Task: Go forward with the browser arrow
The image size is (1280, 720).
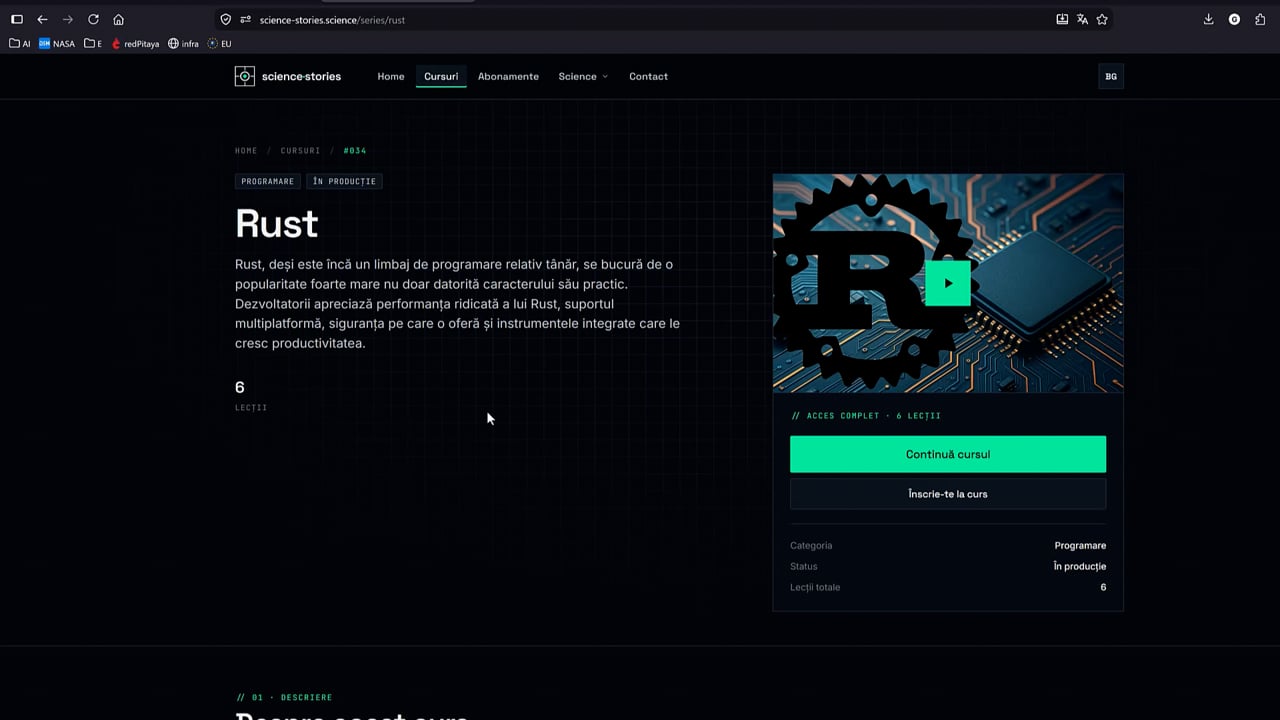Action: click(68, 19)
